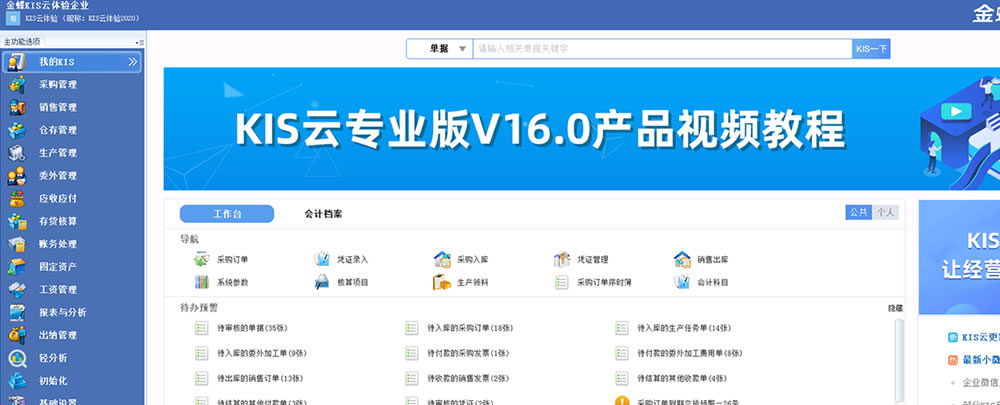Viewport: 1000px width, 405px height.
Task: Click the 生产领料 navigation icon
Action: click(442, 282)
